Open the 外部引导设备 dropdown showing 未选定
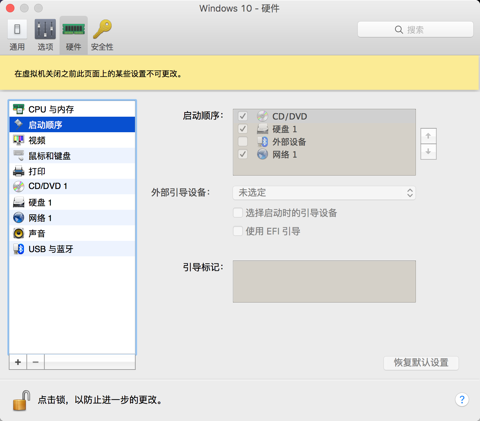The image size is (480, 421). [324, 193]
